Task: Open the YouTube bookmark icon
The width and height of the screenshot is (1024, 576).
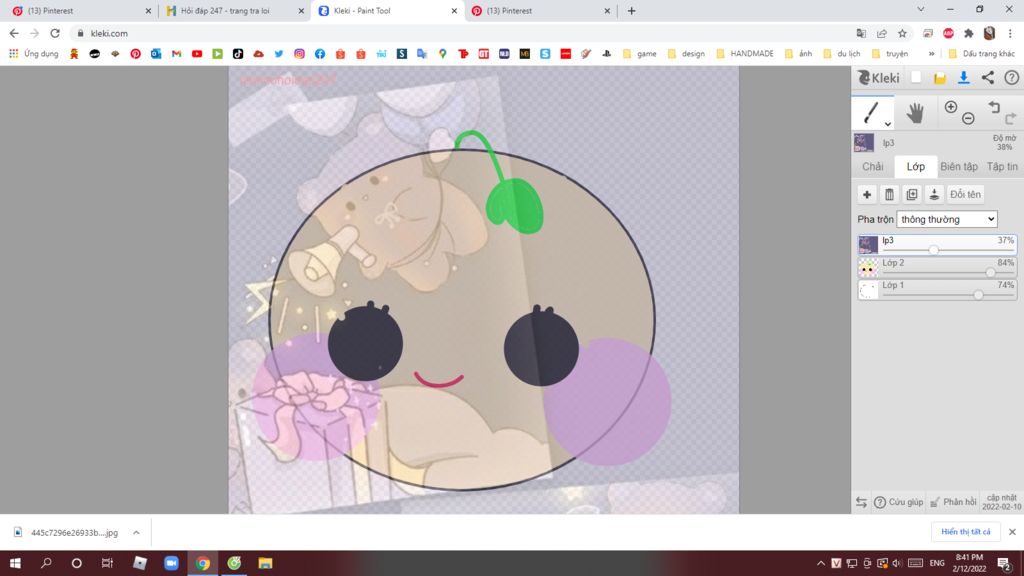Action: pos(197,54)
